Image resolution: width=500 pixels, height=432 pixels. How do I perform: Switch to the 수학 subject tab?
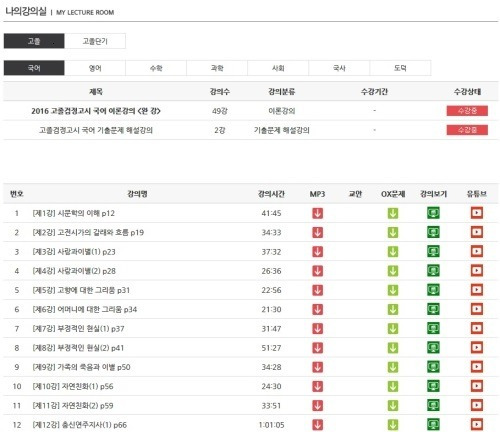pyautogui.click(x=156, y=68)
